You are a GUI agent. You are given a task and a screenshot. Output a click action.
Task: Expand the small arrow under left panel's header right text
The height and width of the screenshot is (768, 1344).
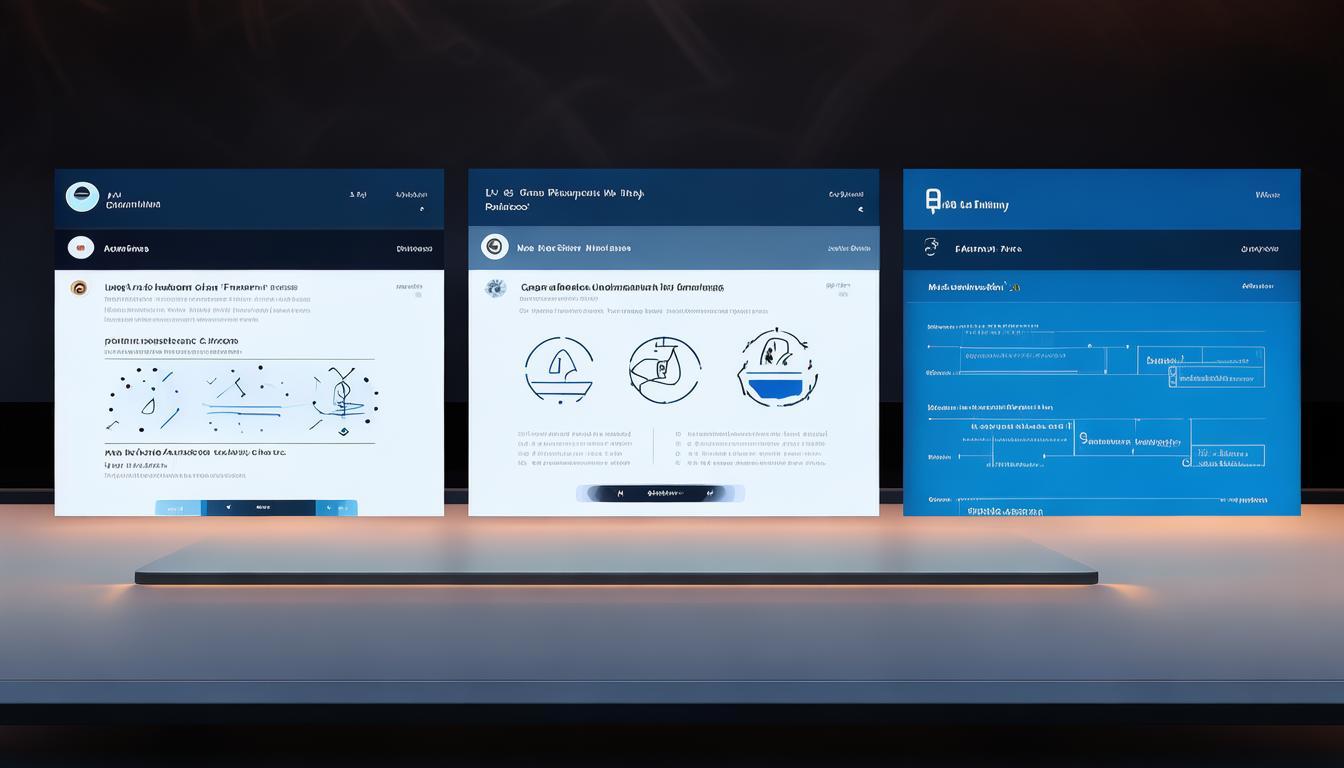coord(421,210)
